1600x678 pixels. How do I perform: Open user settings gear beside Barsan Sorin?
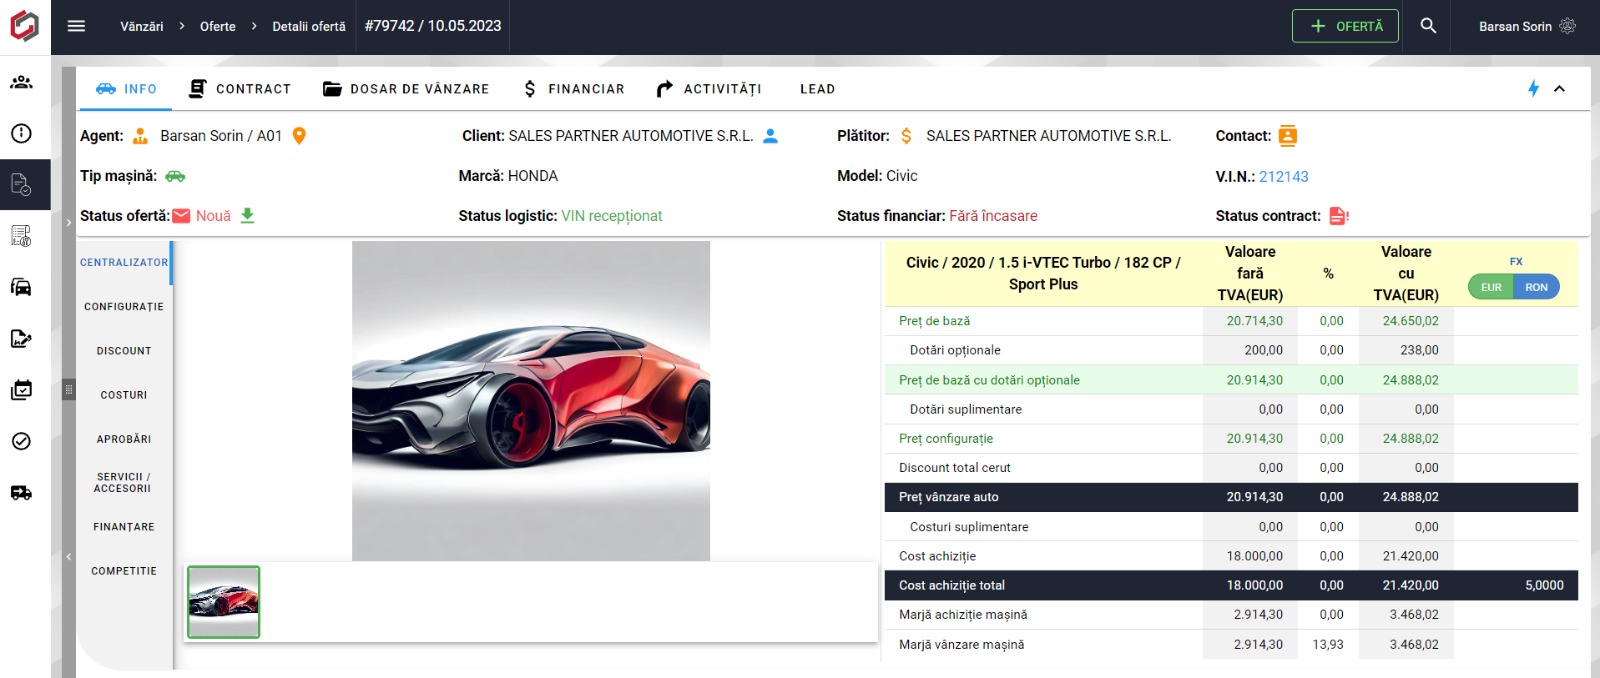1567,26
